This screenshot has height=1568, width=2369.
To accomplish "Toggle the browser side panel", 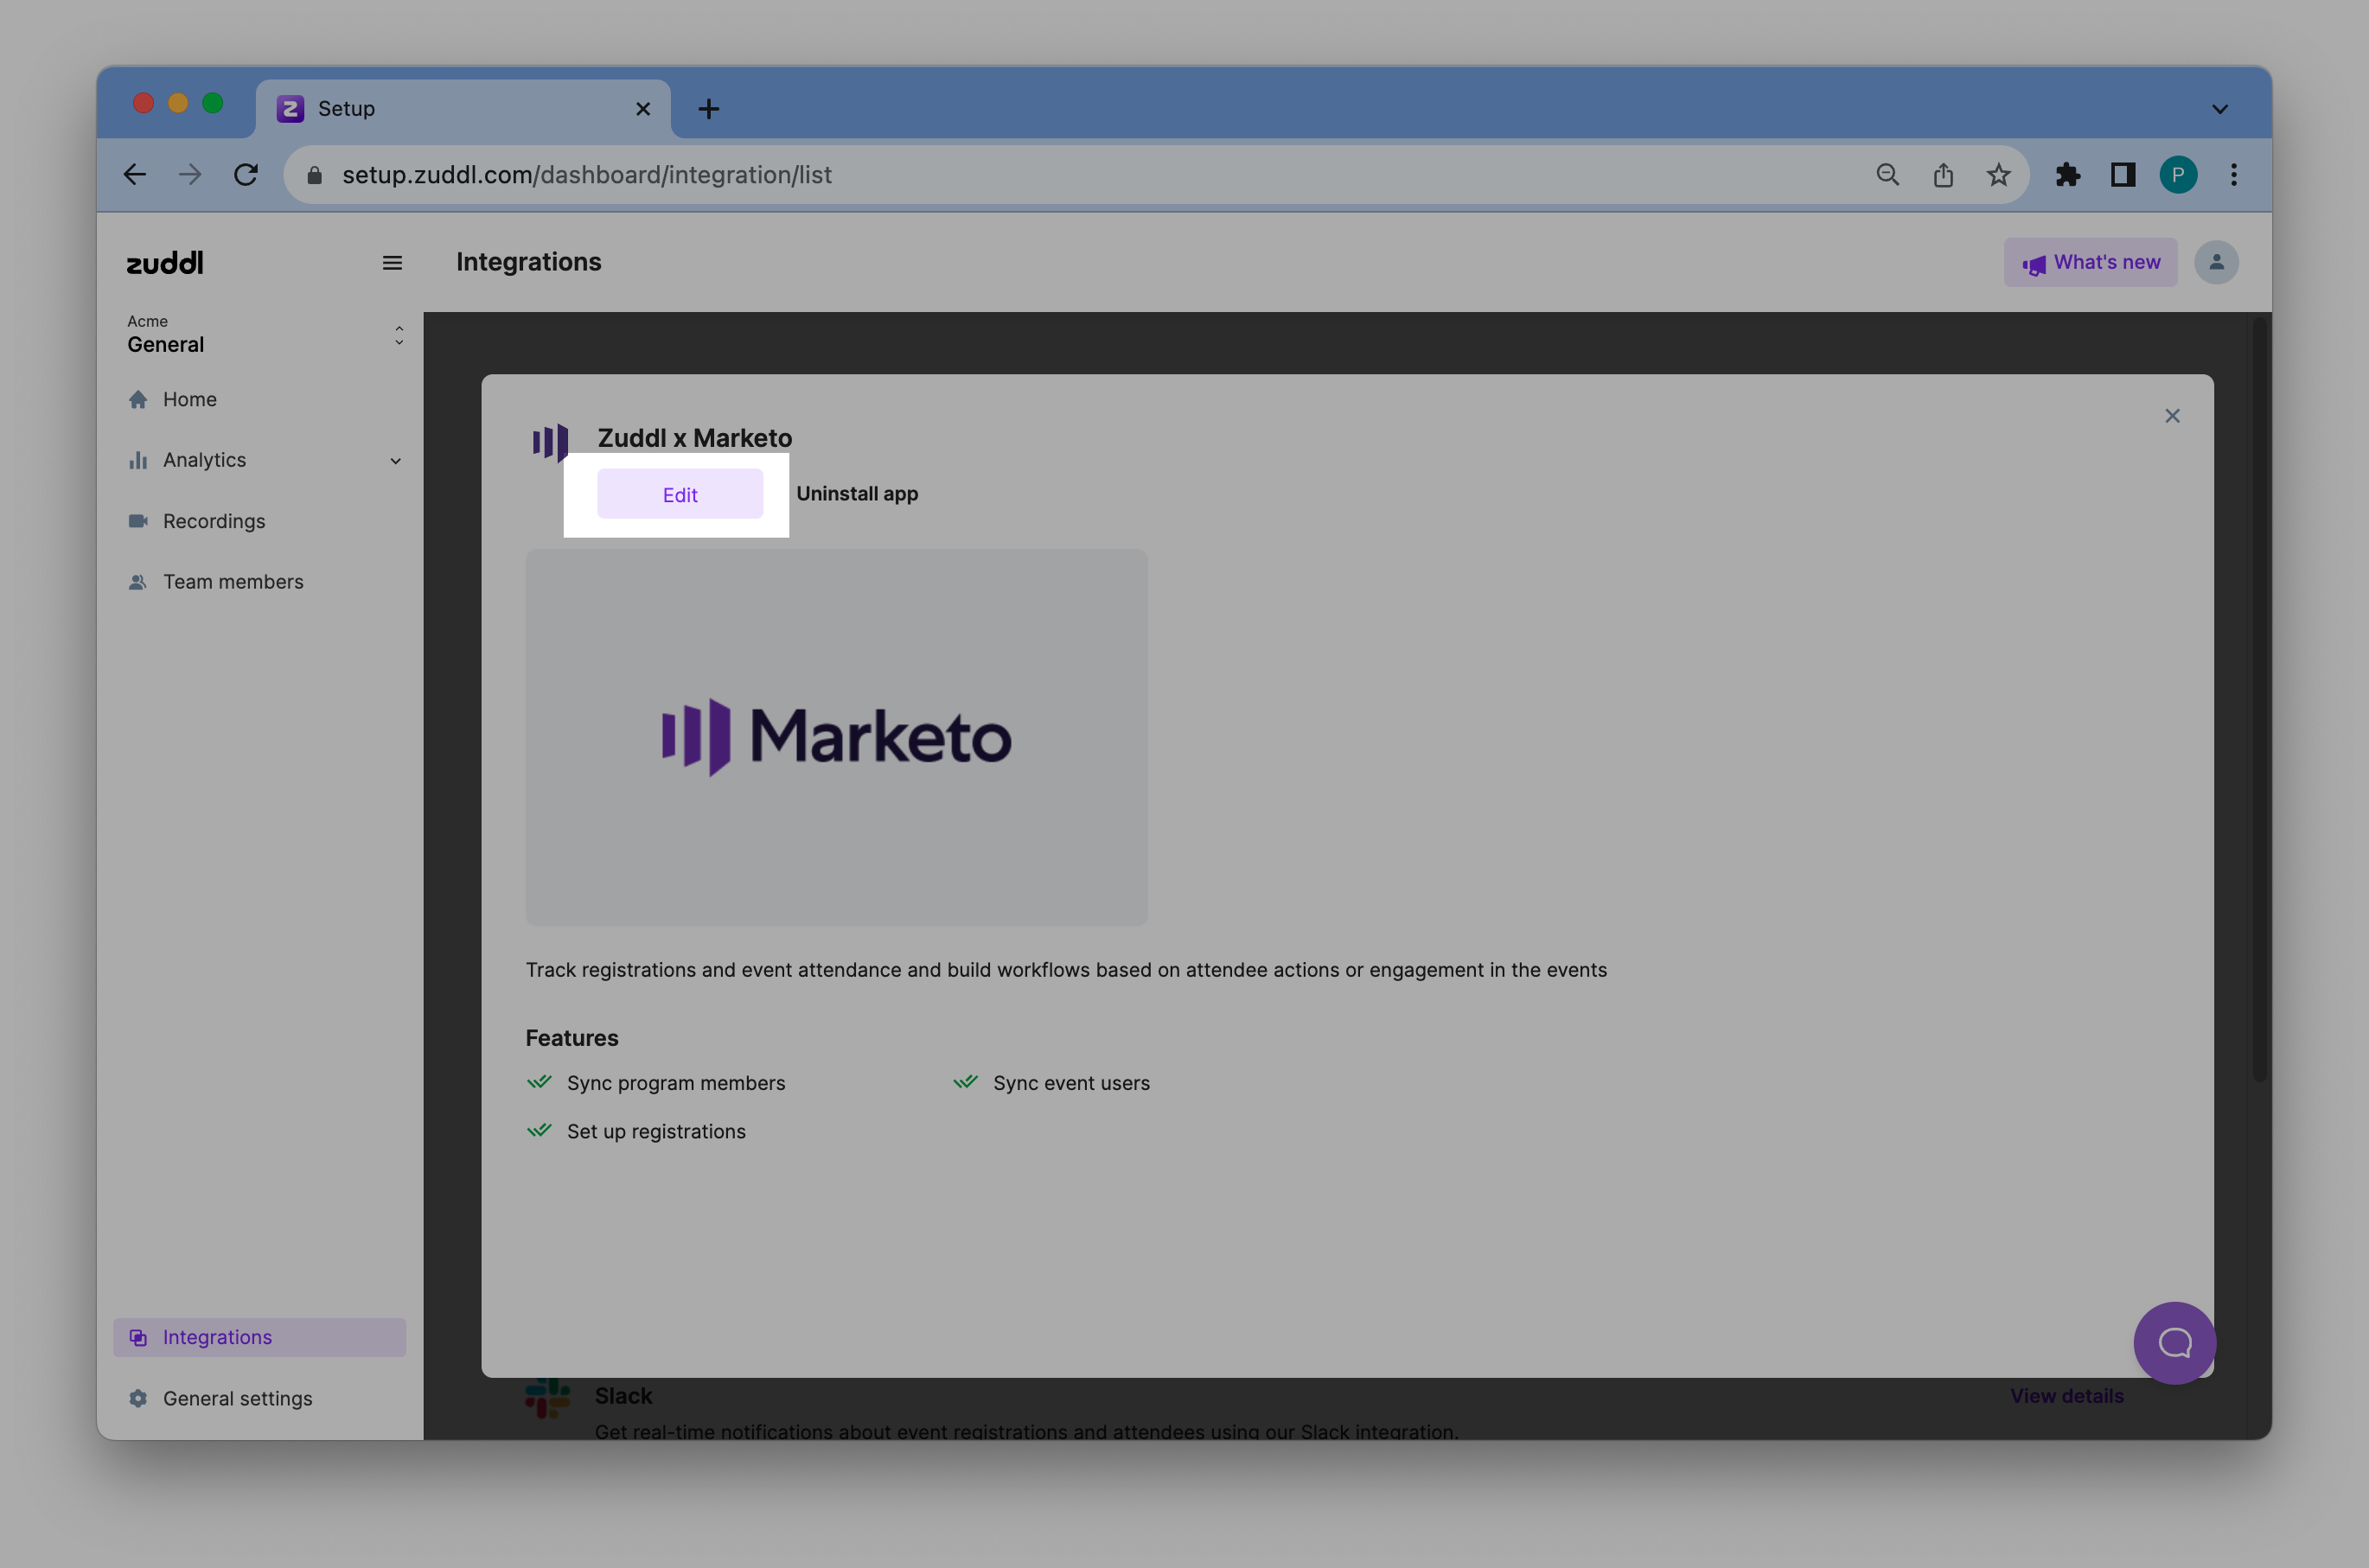I will pos(2122,175).
